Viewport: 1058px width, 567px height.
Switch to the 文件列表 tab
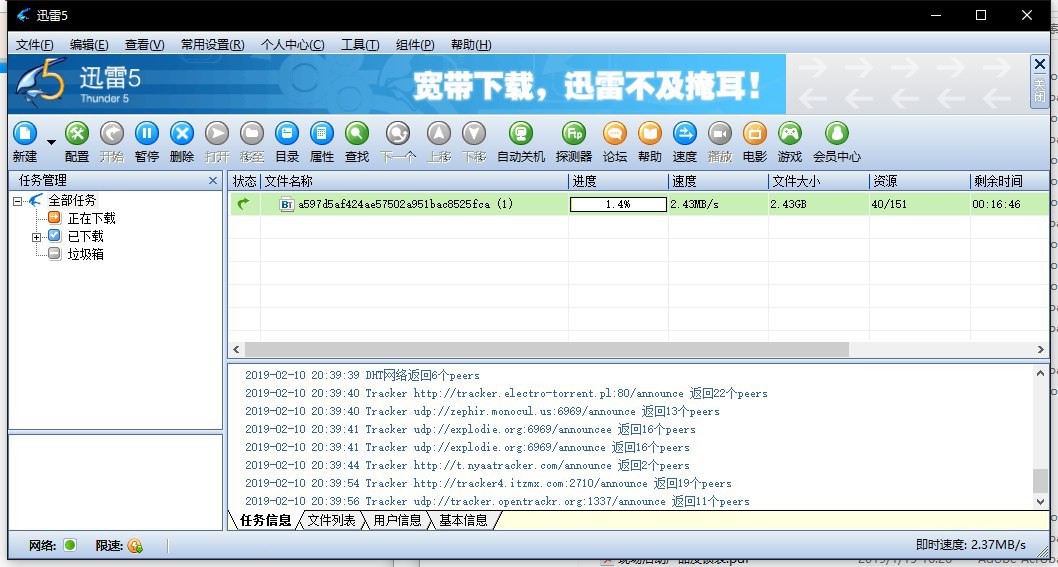click(331, 520)
